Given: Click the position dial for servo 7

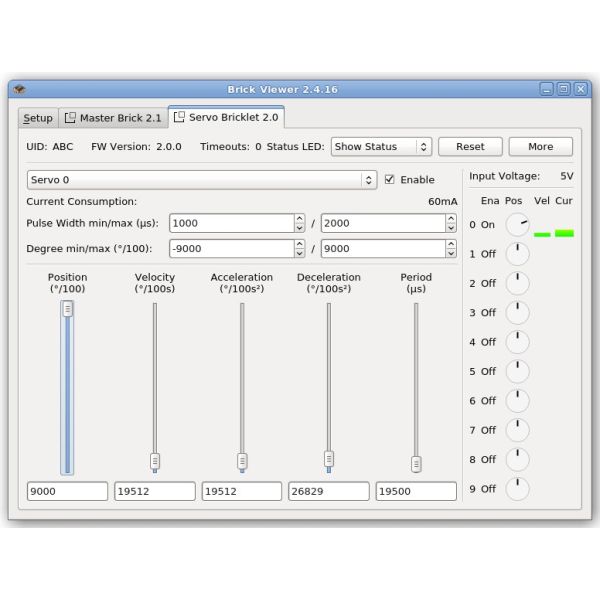Looking at the screenshot, I should tap(517, 430).
